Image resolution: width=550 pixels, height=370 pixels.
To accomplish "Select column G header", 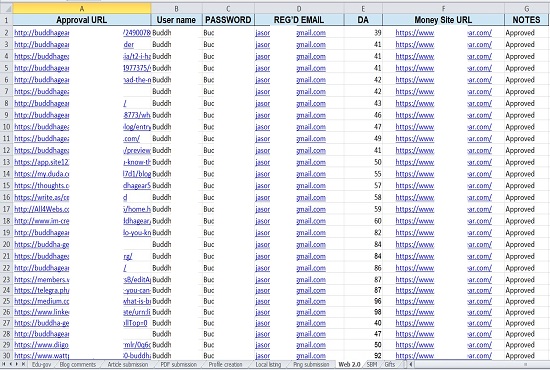I will [526, 9].
